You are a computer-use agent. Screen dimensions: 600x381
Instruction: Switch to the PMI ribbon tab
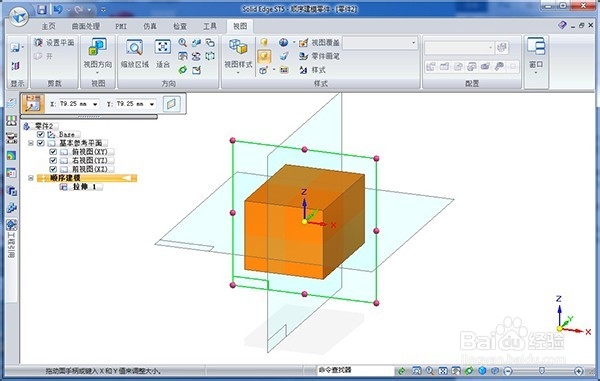pyautogui.click(x=121, y=26)
